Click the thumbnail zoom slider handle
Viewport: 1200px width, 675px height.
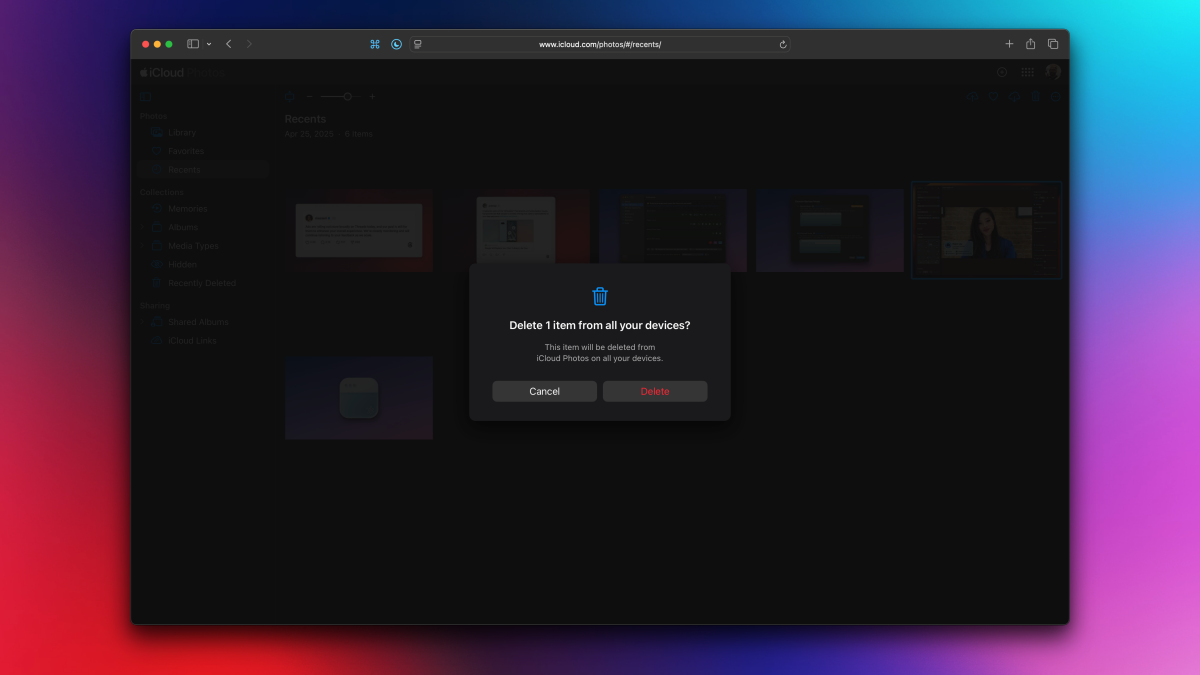tap(347, 97)
